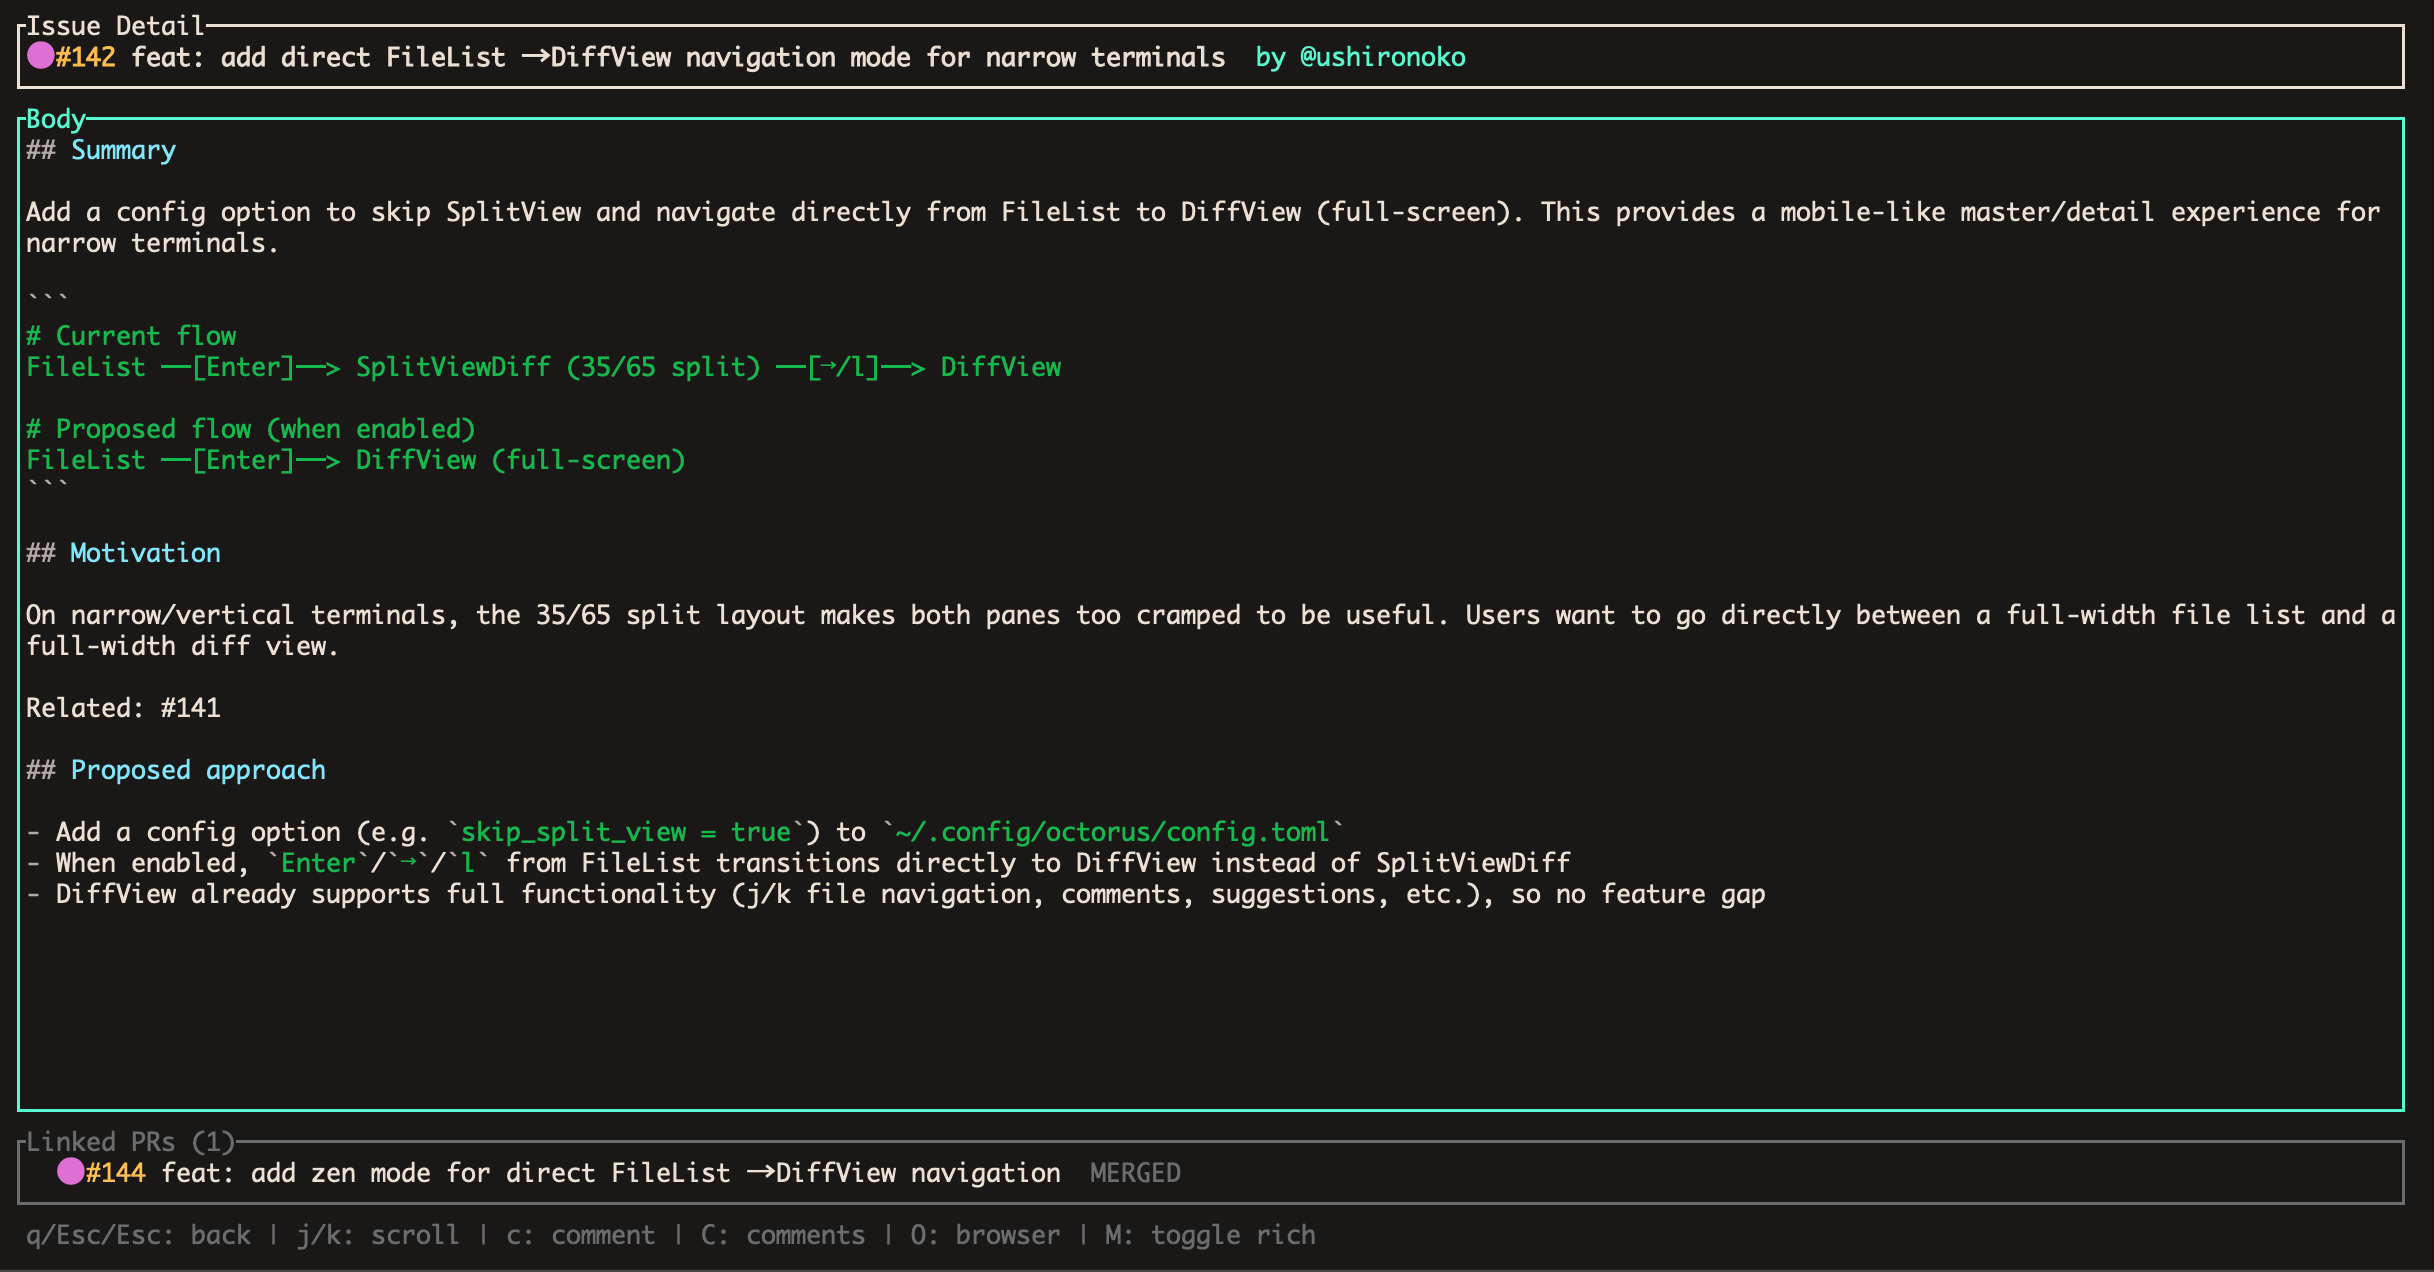Click the Linked PRs (1) panel title
The image size is (2434, 1272).
(131, 1142)
